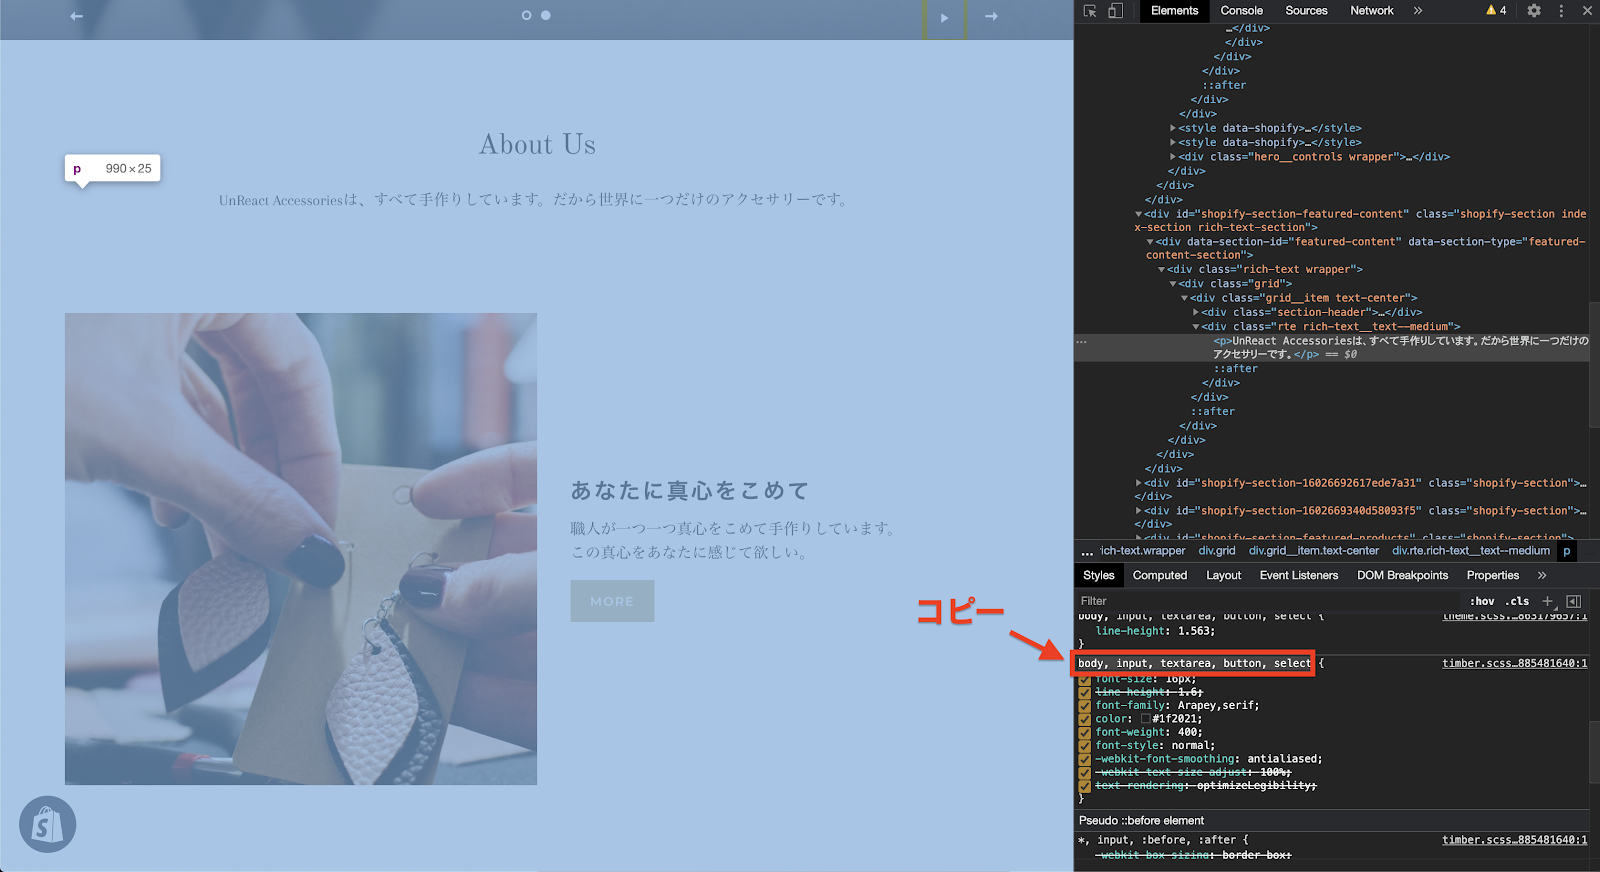
Task: Click the Shopify bag icon on page
Action: tap(47, 825)
